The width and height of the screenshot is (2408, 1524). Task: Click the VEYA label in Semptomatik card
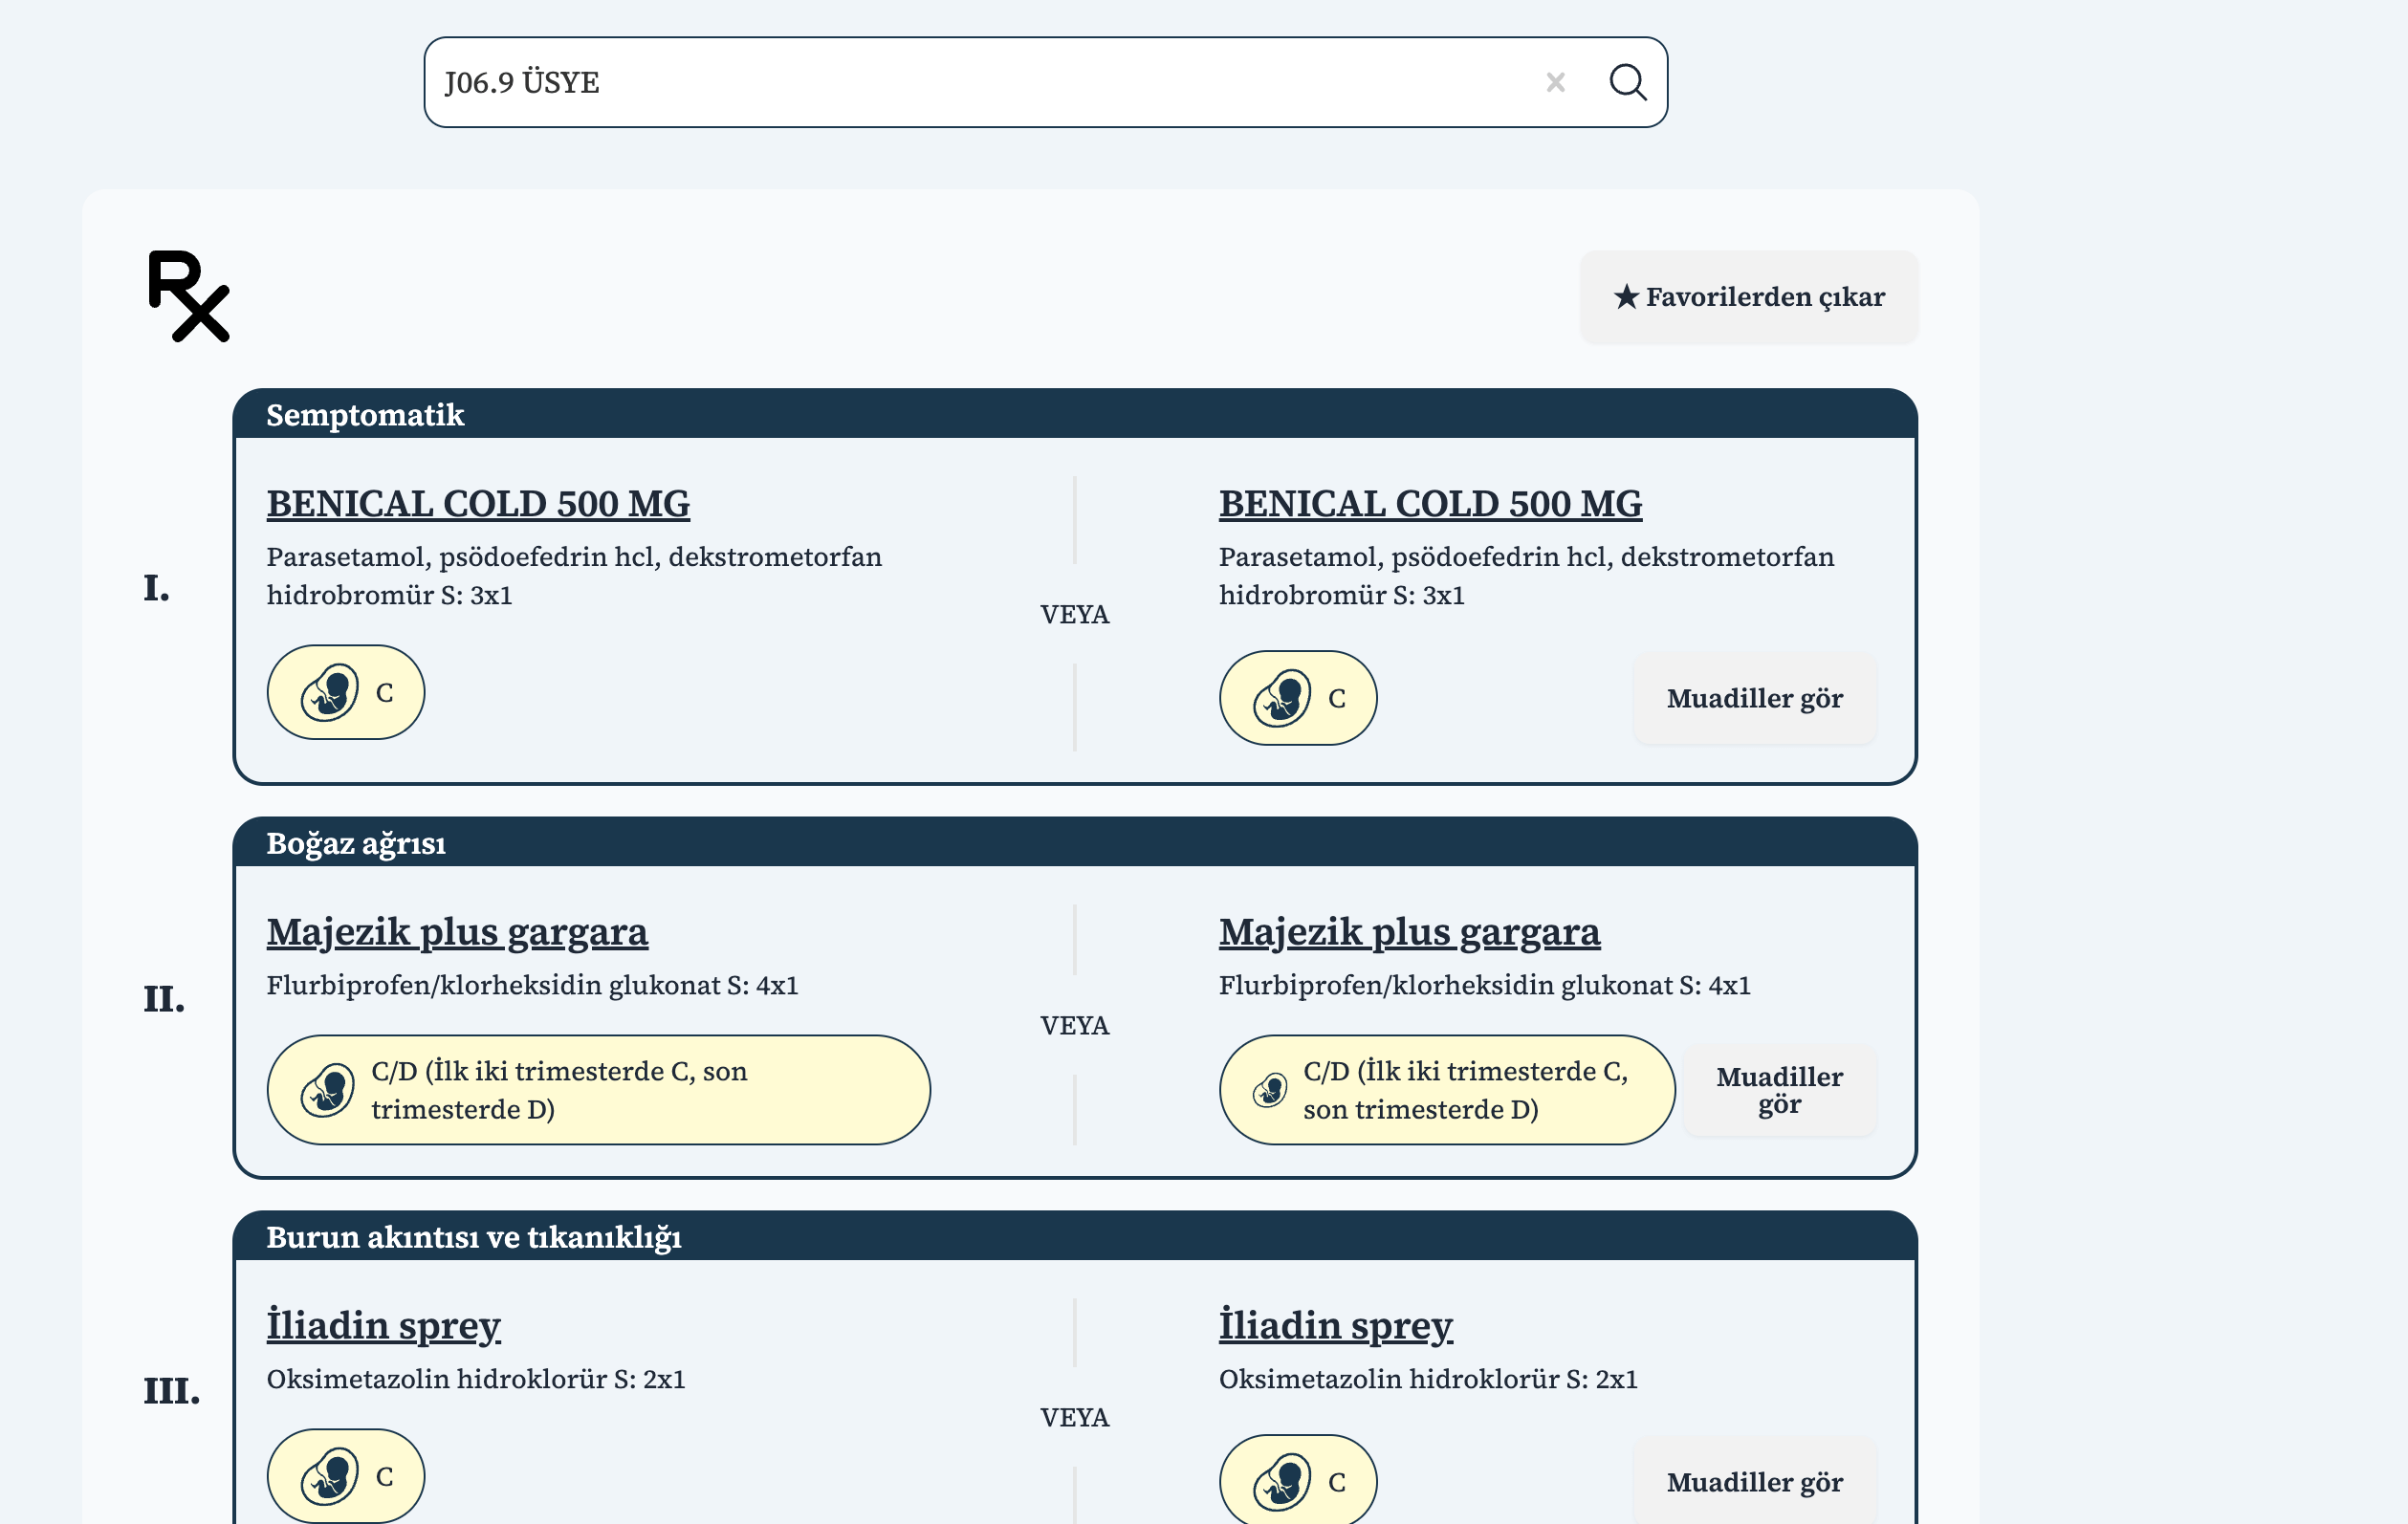[x=1075, y=614]
